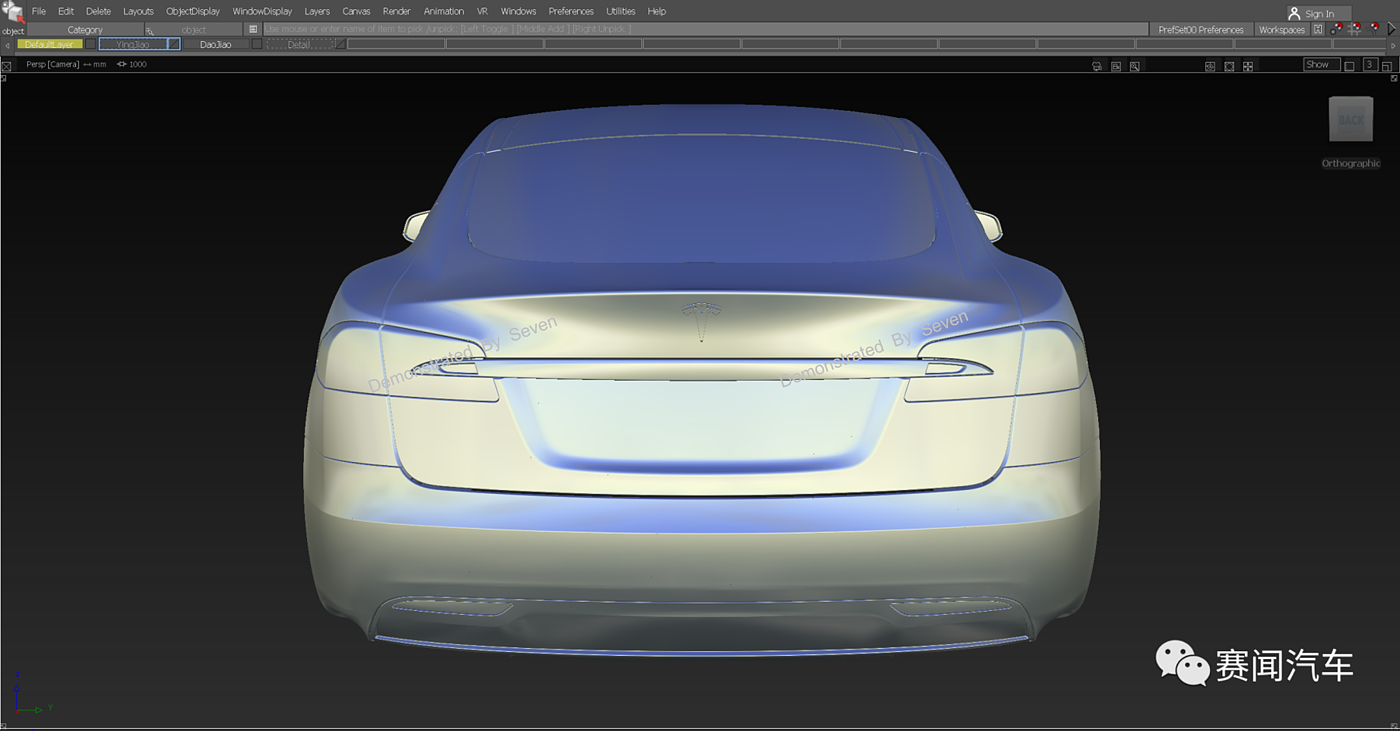The height and width of the screenshot is (731, 1400).
Task: Toggle the grid snap magnet icon
Action: [x=1355, y=29]
